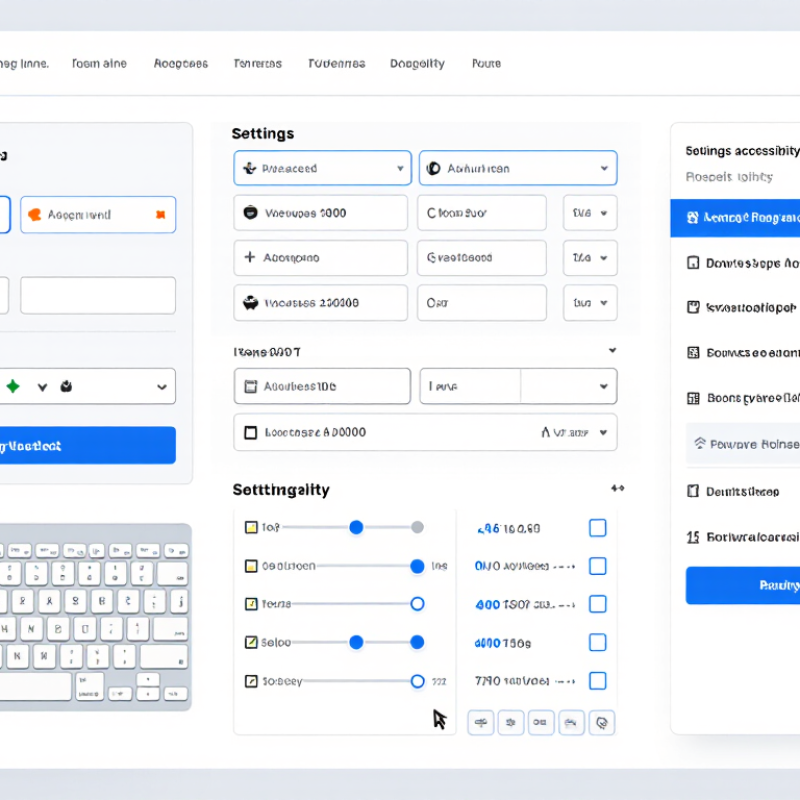Click the grid icon beside Soumcseoeaont
Screen dimensions: 800x800
pyautogui.click(x=693, y=353)
